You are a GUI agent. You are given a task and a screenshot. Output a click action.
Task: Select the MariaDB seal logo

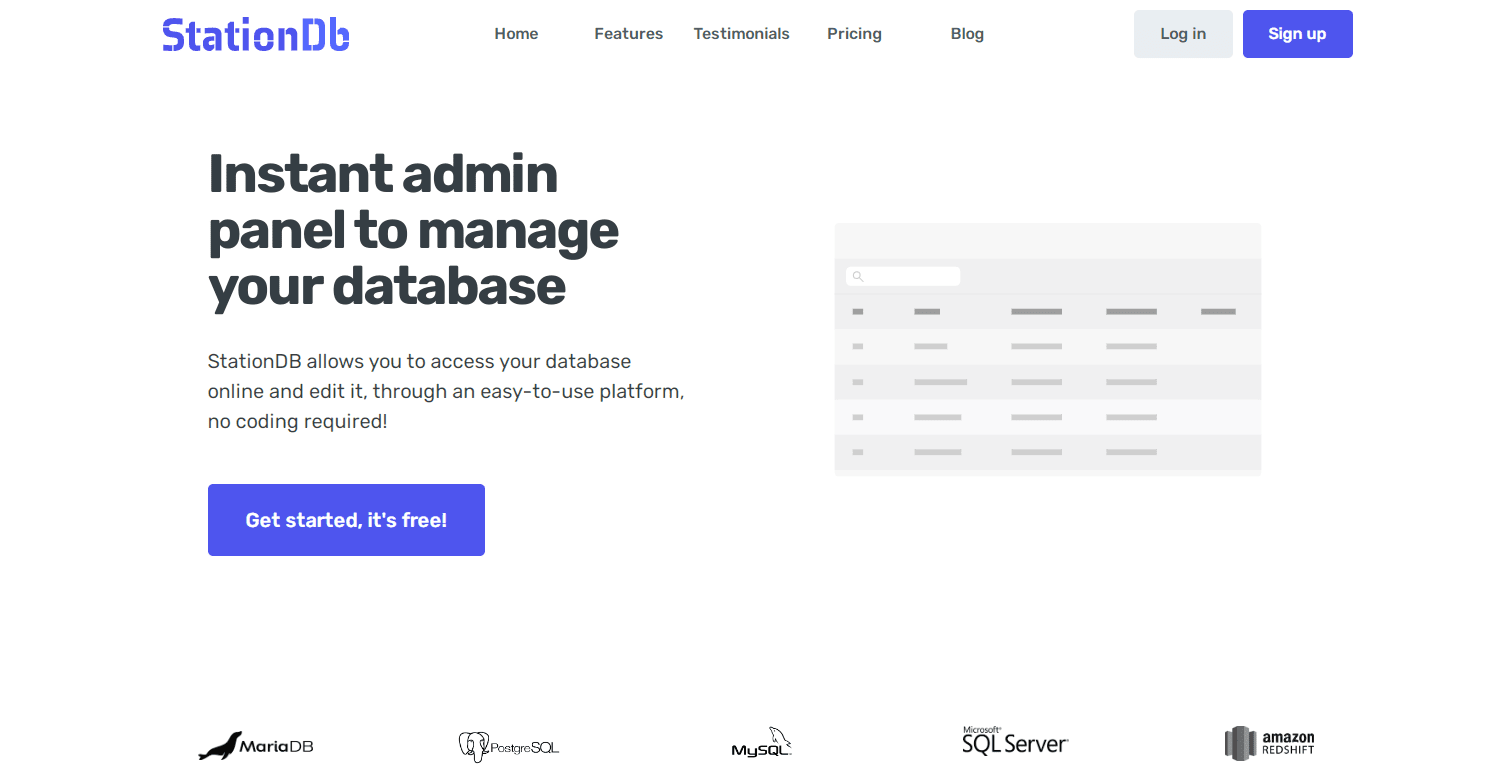pyautogui.click(x=255, y=744)
